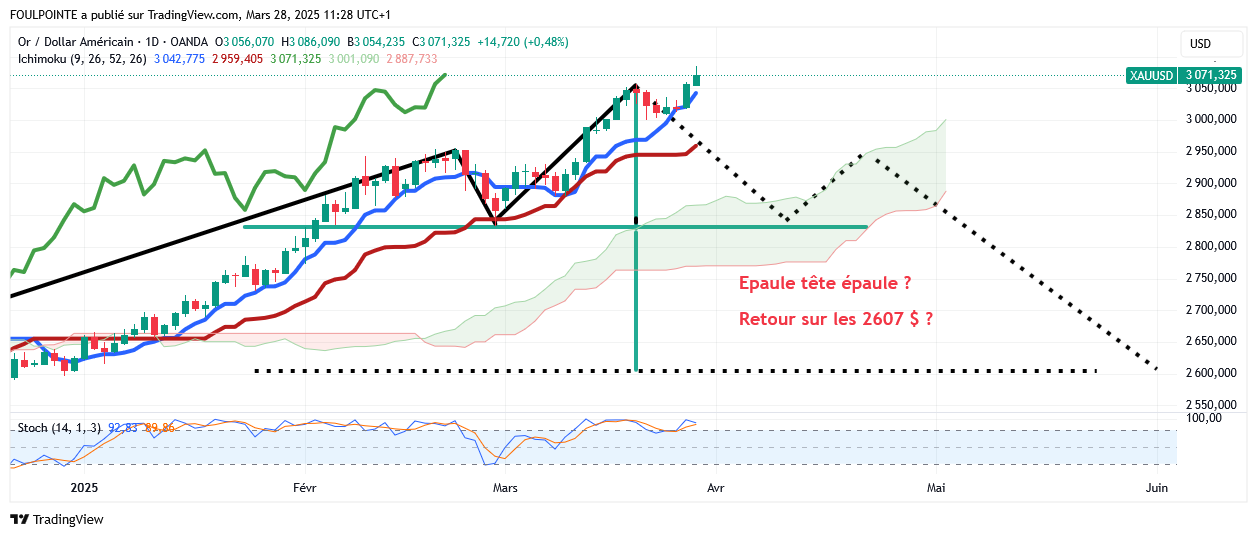Screen dimensions: 1257x537
Task: Click the 2 900,000 price axis label
Action: click(x=1213, y=183)
